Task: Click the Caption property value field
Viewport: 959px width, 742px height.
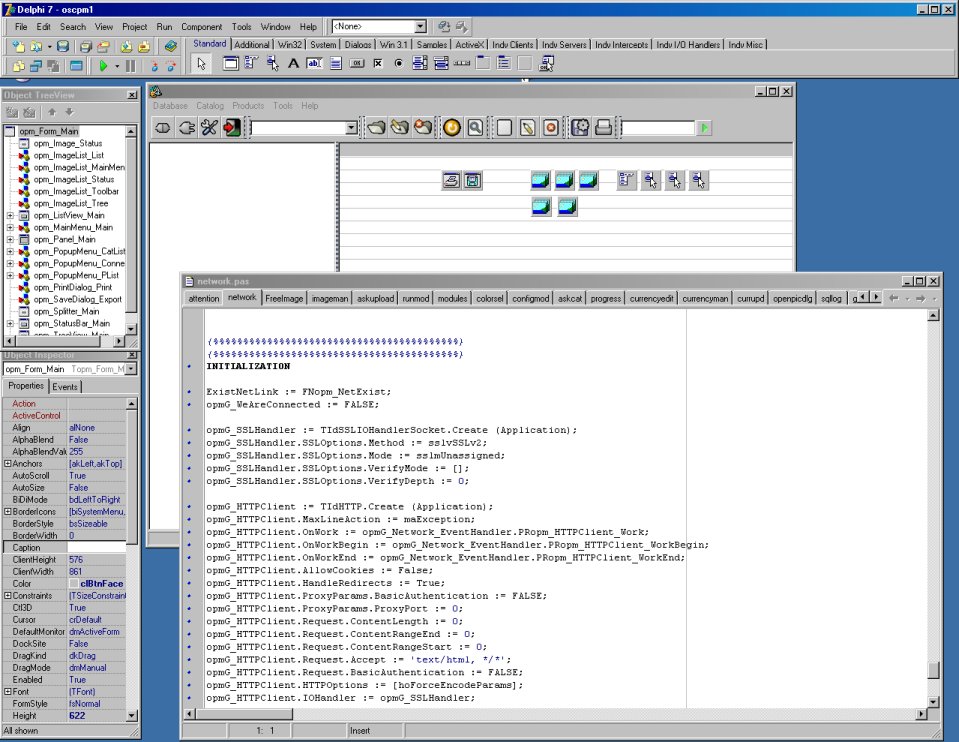Action: click(96, 548)
